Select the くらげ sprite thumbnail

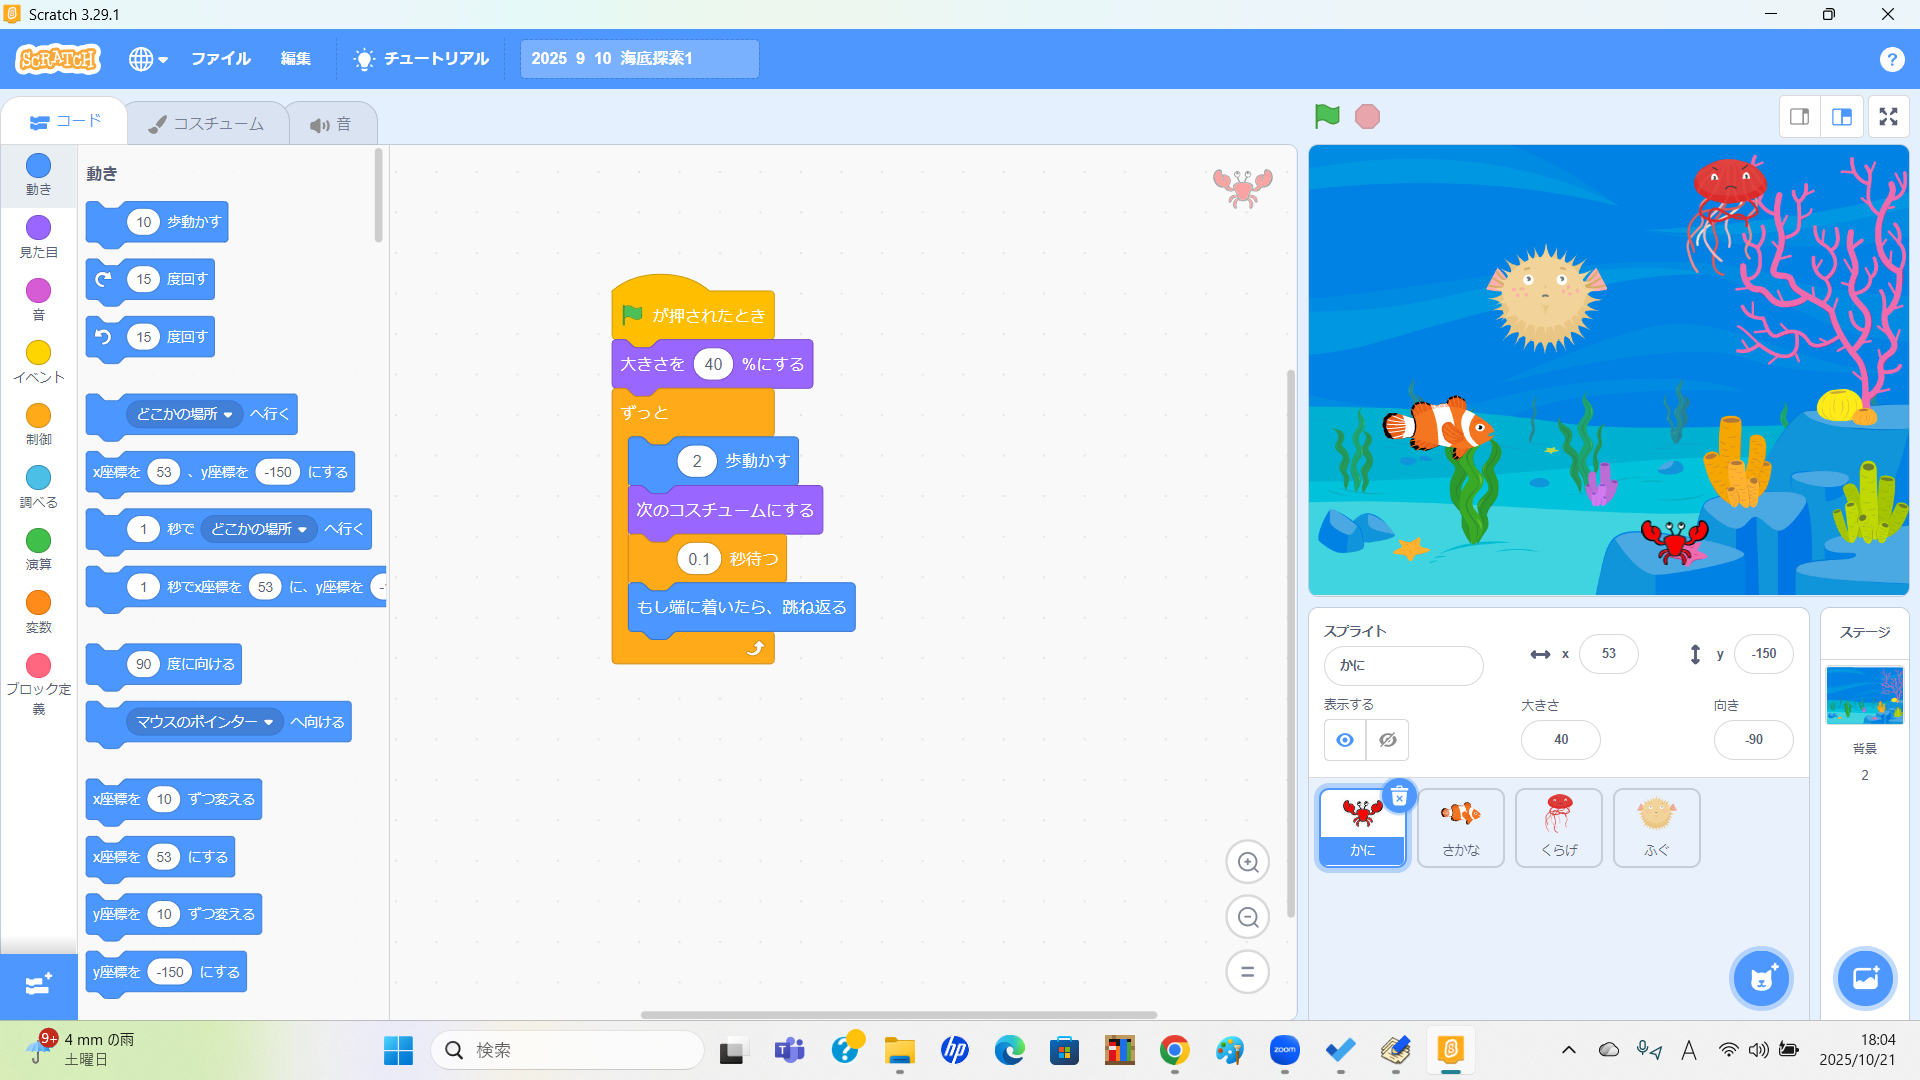point(1558,827)
